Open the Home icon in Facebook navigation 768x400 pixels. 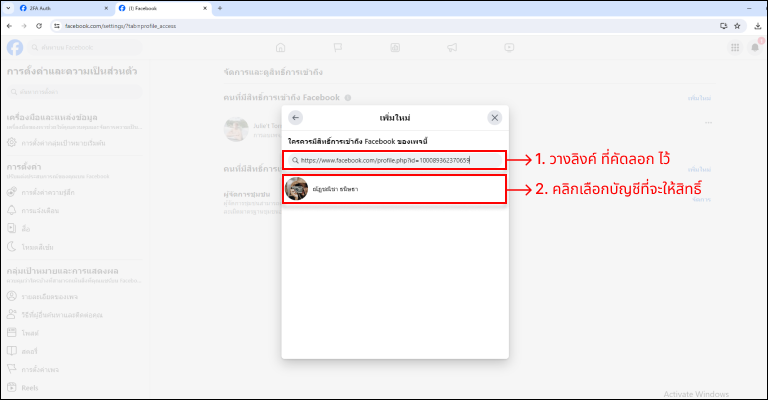[281, 47]
